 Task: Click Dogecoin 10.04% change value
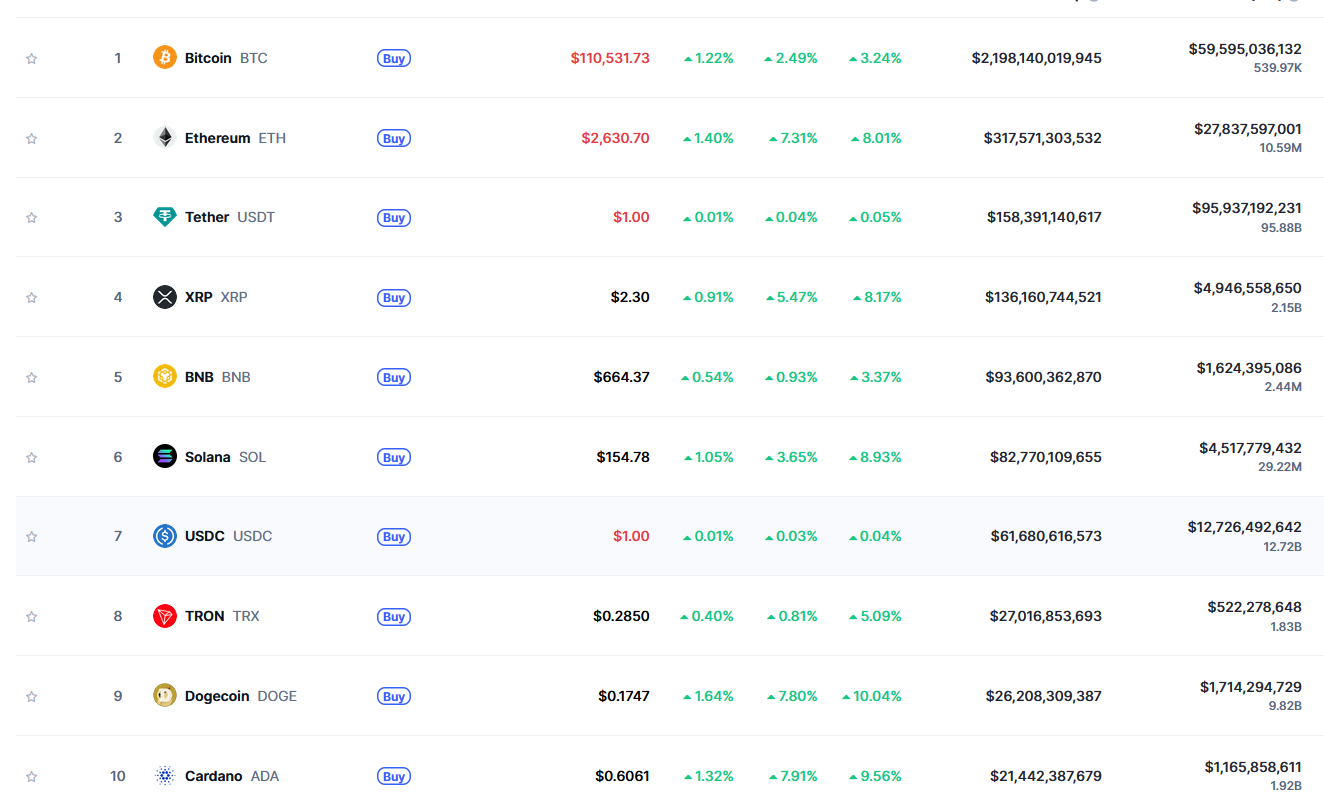(871, 696)
